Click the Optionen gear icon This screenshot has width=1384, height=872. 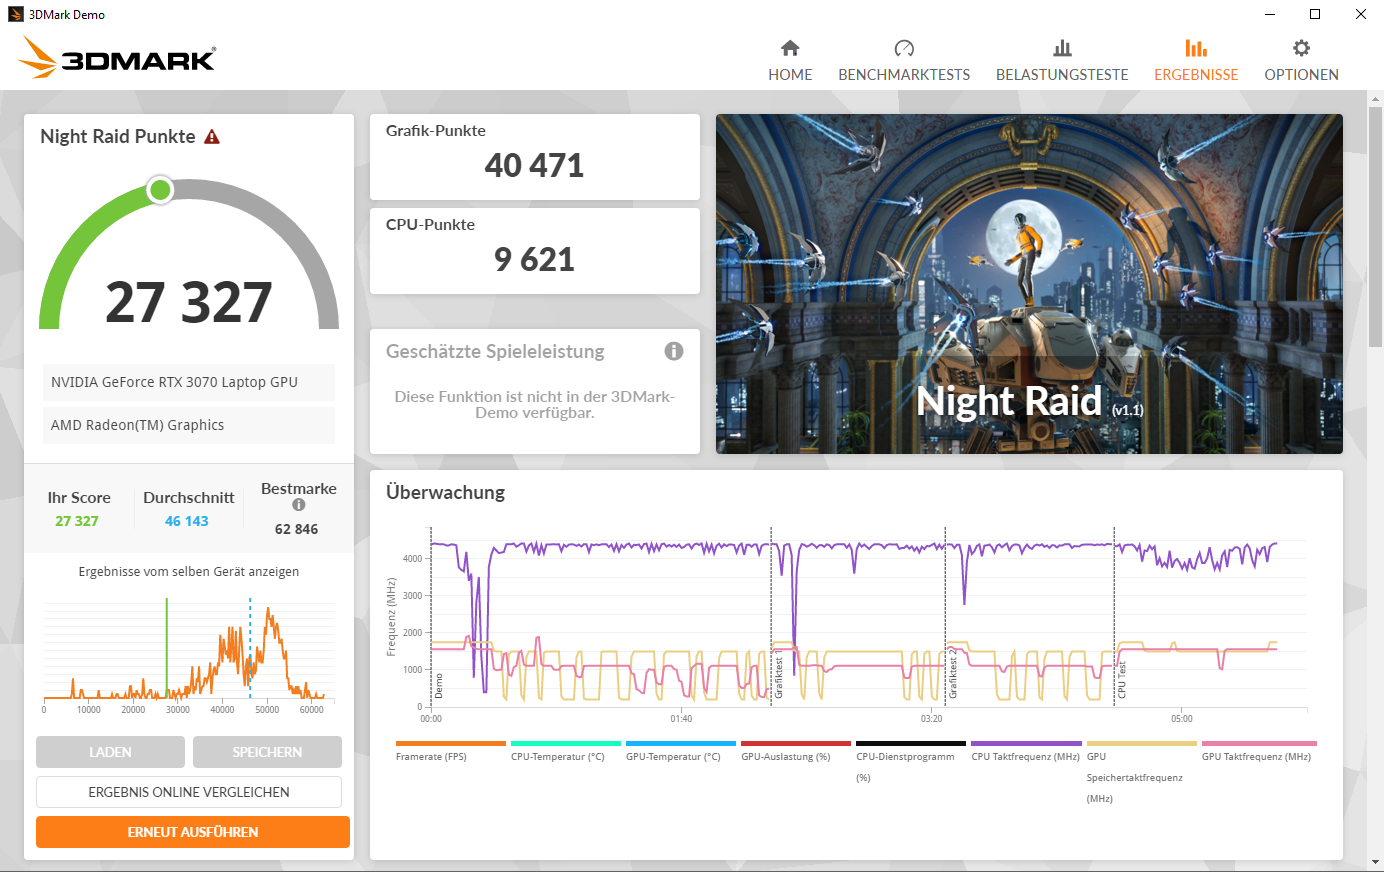point(1301,48)
